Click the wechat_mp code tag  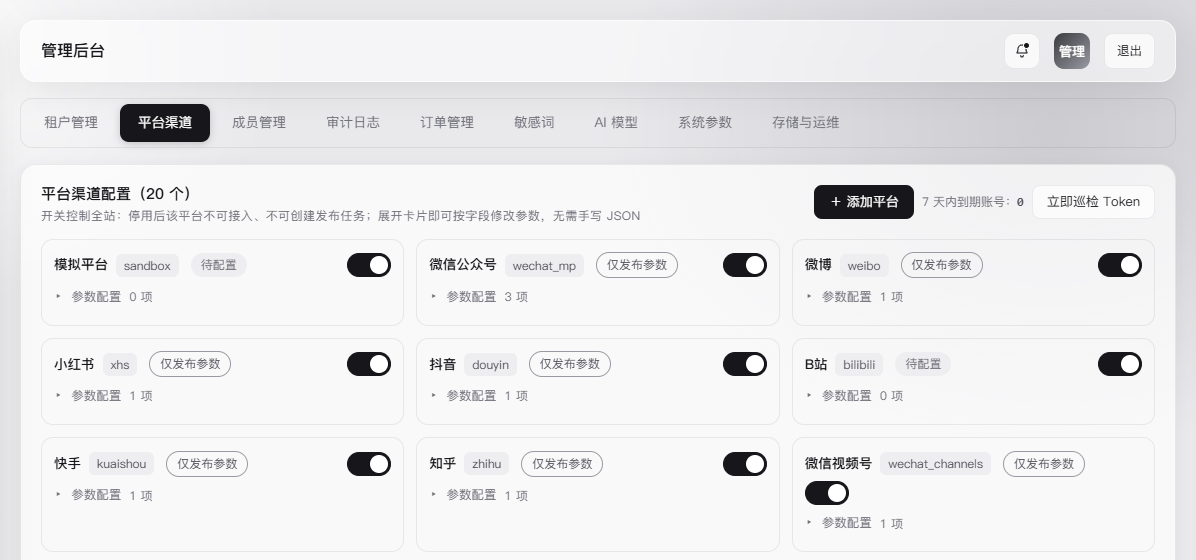click(x=544, y=266)
